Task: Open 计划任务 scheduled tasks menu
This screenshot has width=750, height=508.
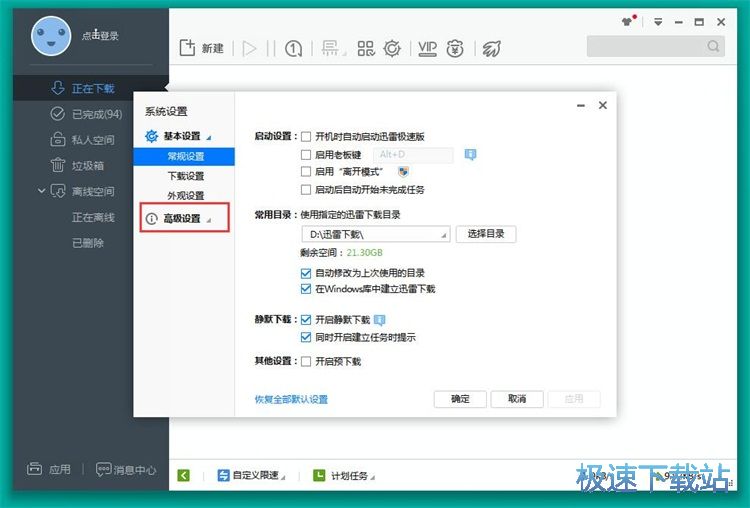Action: [343, 475]
